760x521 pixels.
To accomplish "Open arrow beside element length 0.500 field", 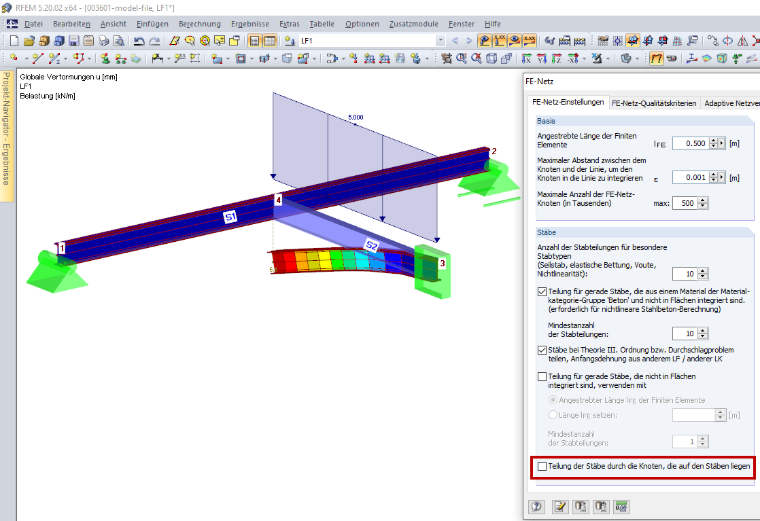I will coord(721,143).
